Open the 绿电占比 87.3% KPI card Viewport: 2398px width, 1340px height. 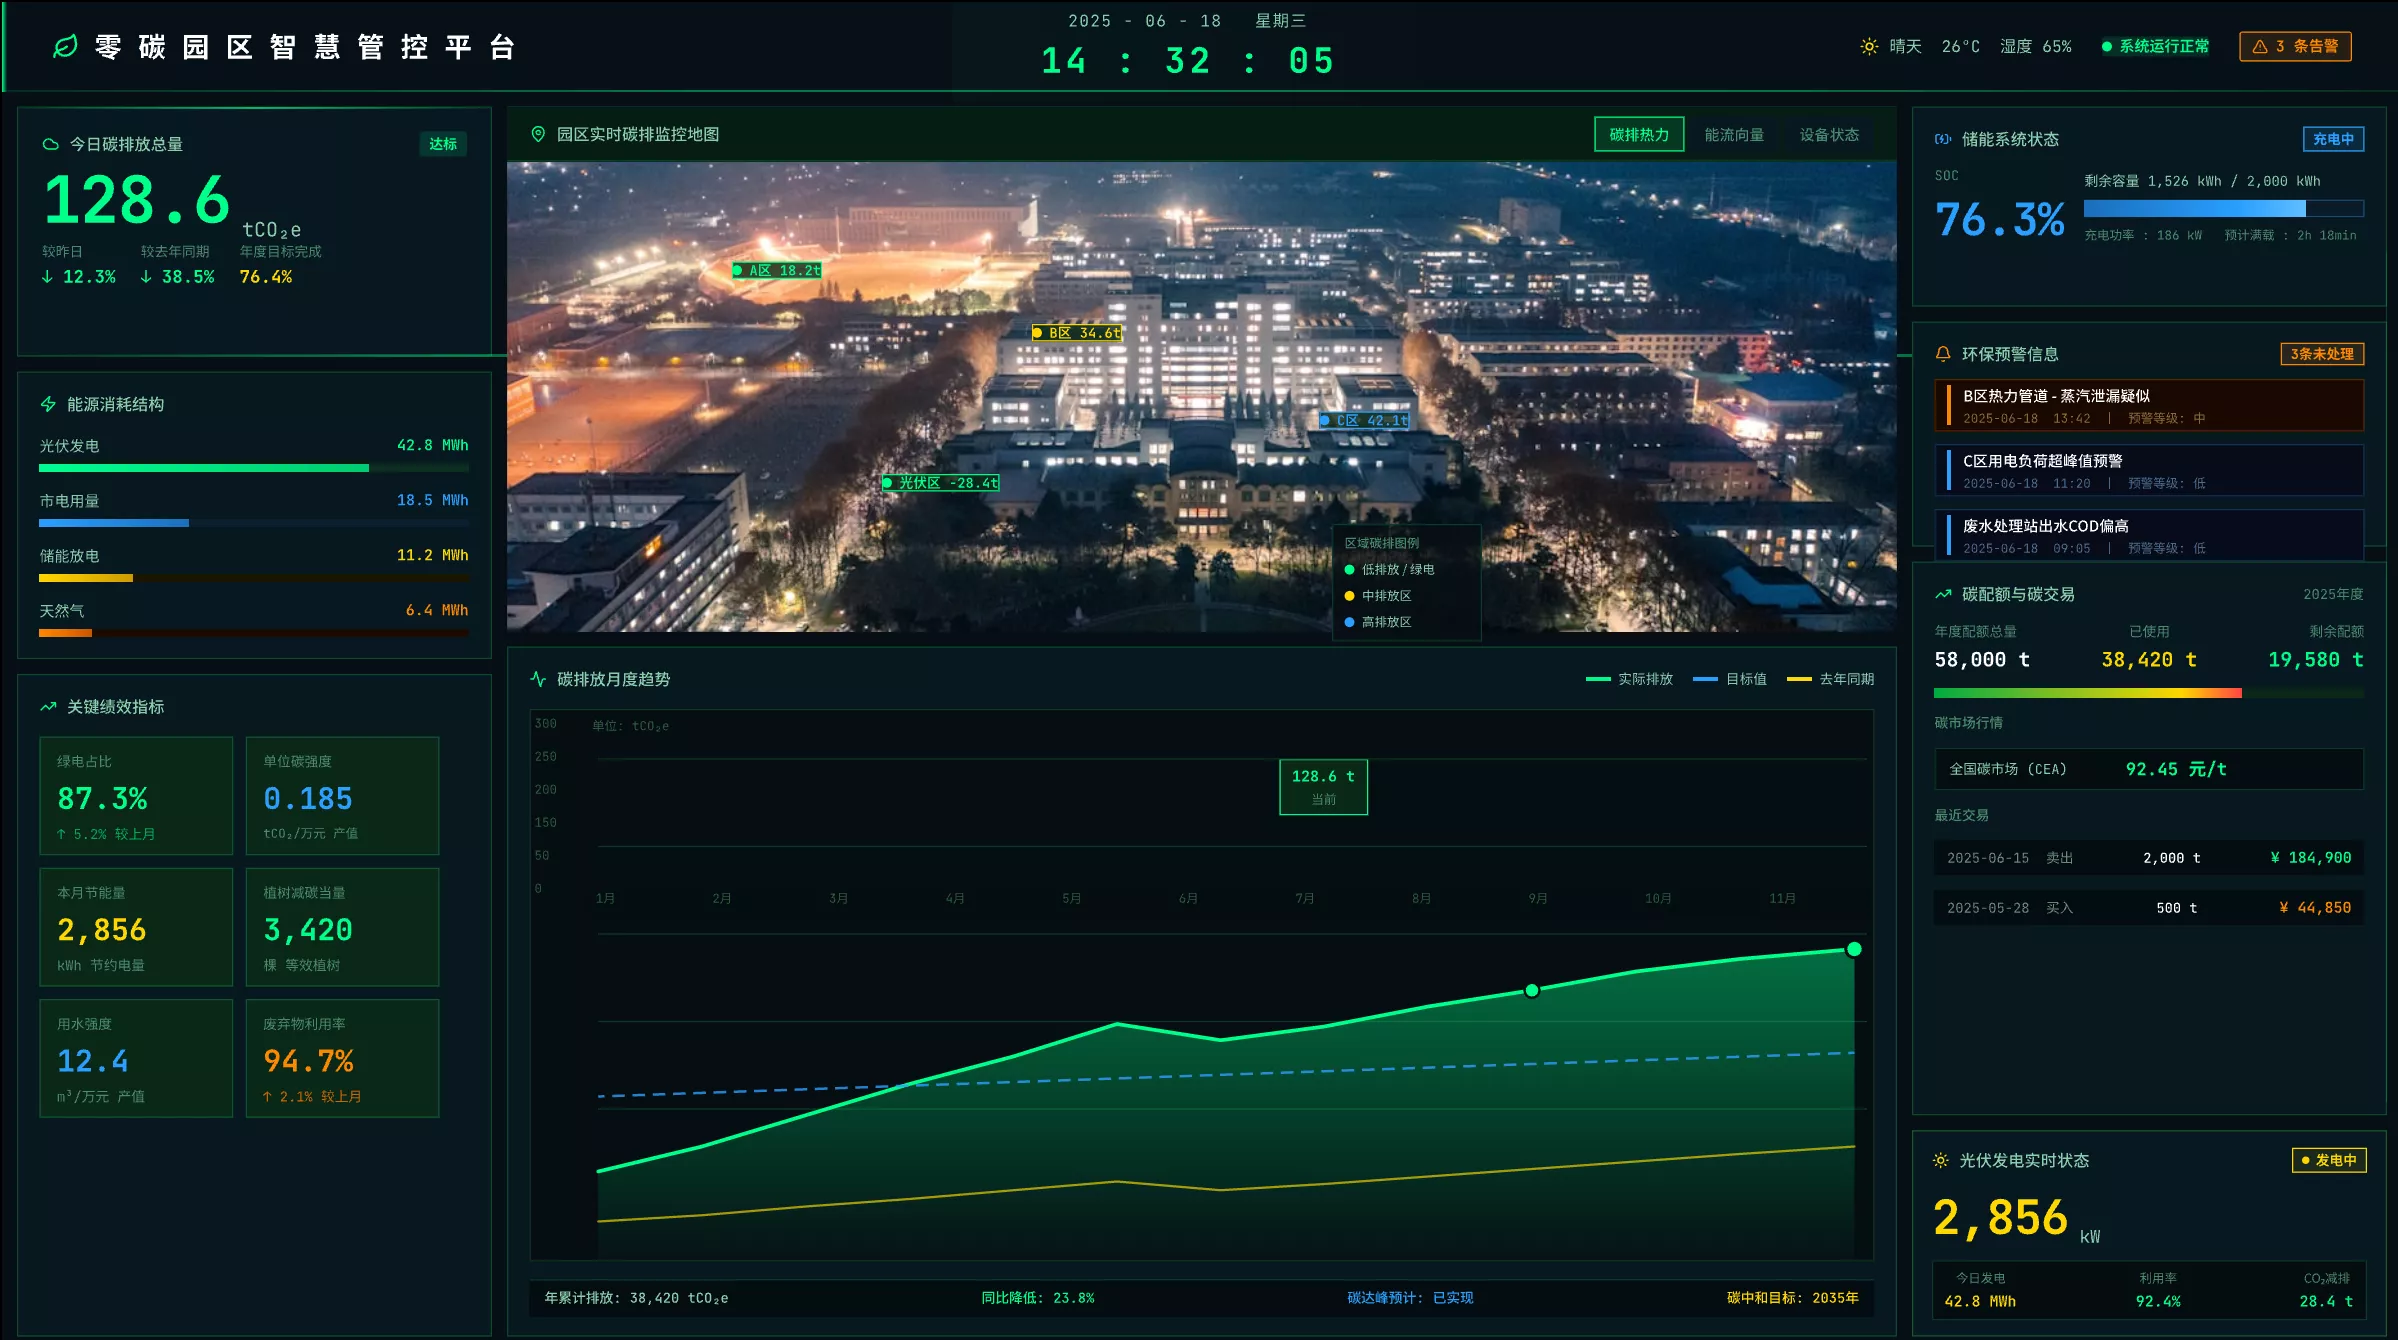136,796
